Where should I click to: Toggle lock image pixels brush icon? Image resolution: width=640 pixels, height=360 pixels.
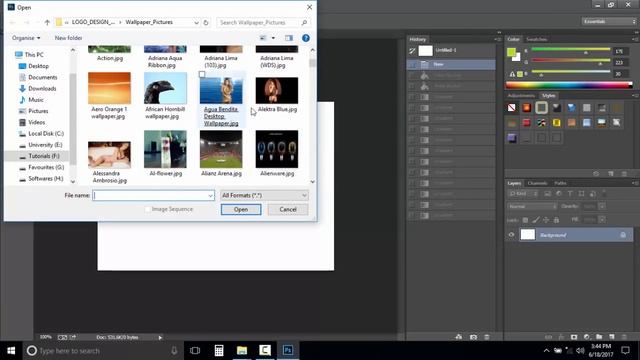click(x=536, y=220)
